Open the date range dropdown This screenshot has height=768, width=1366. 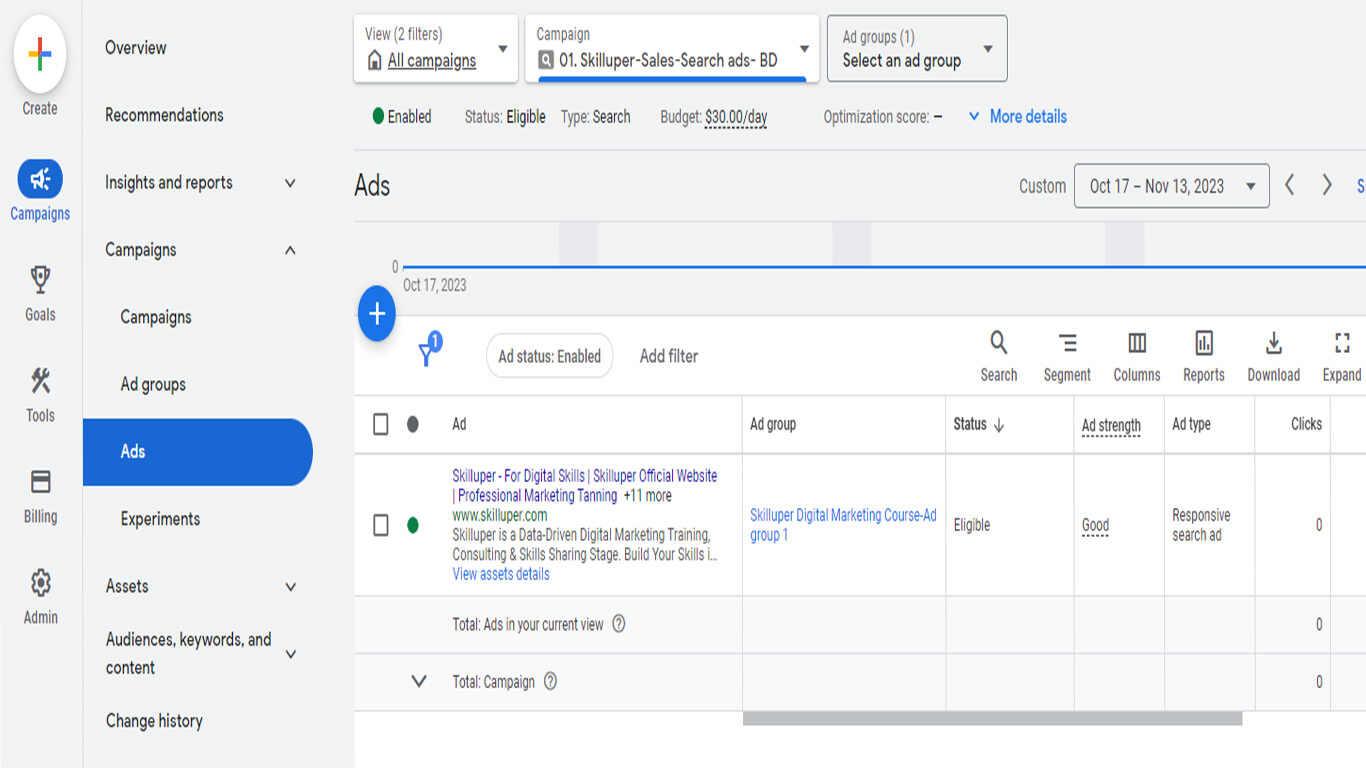point(1172,186)
